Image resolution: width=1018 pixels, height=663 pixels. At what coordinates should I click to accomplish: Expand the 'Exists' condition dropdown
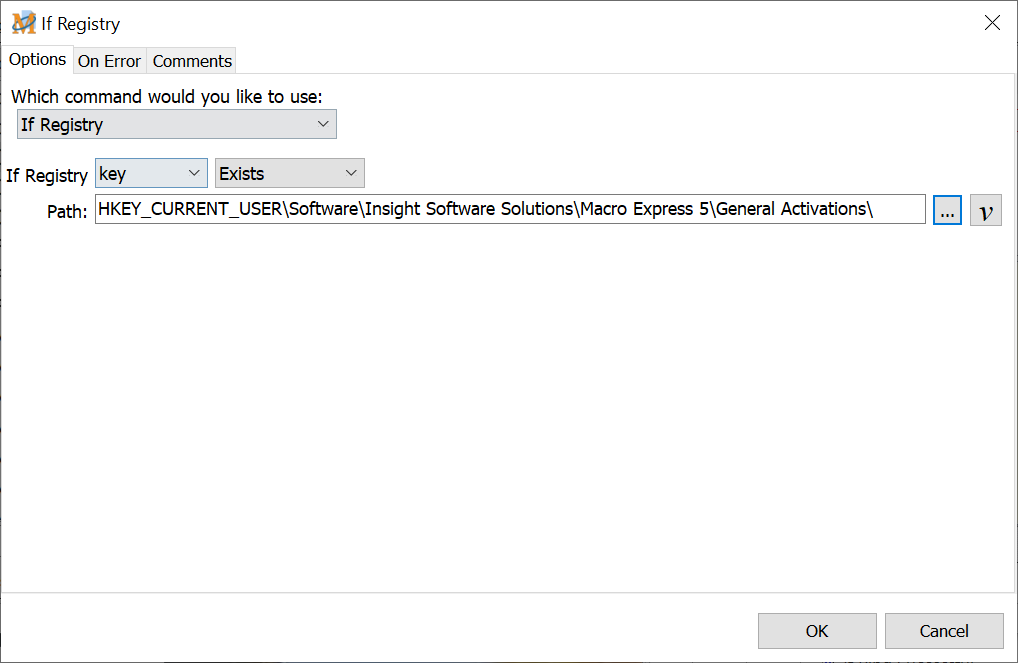tap(289, 174)
